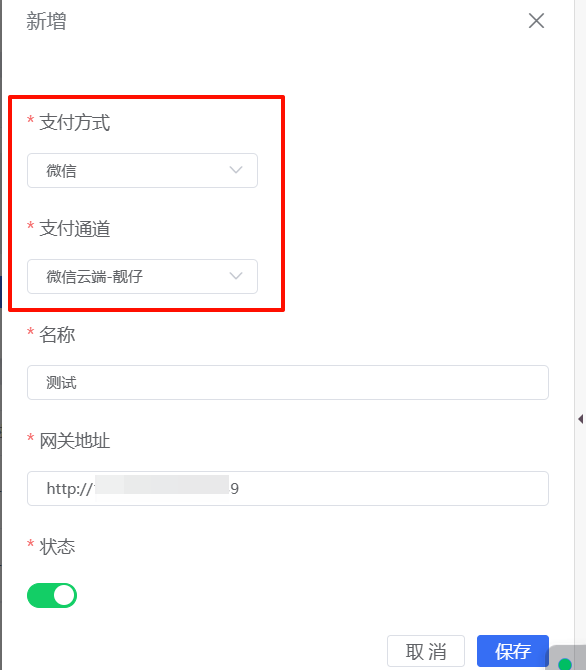
Task: Click the 名称 field label
Action: point(57,335)
